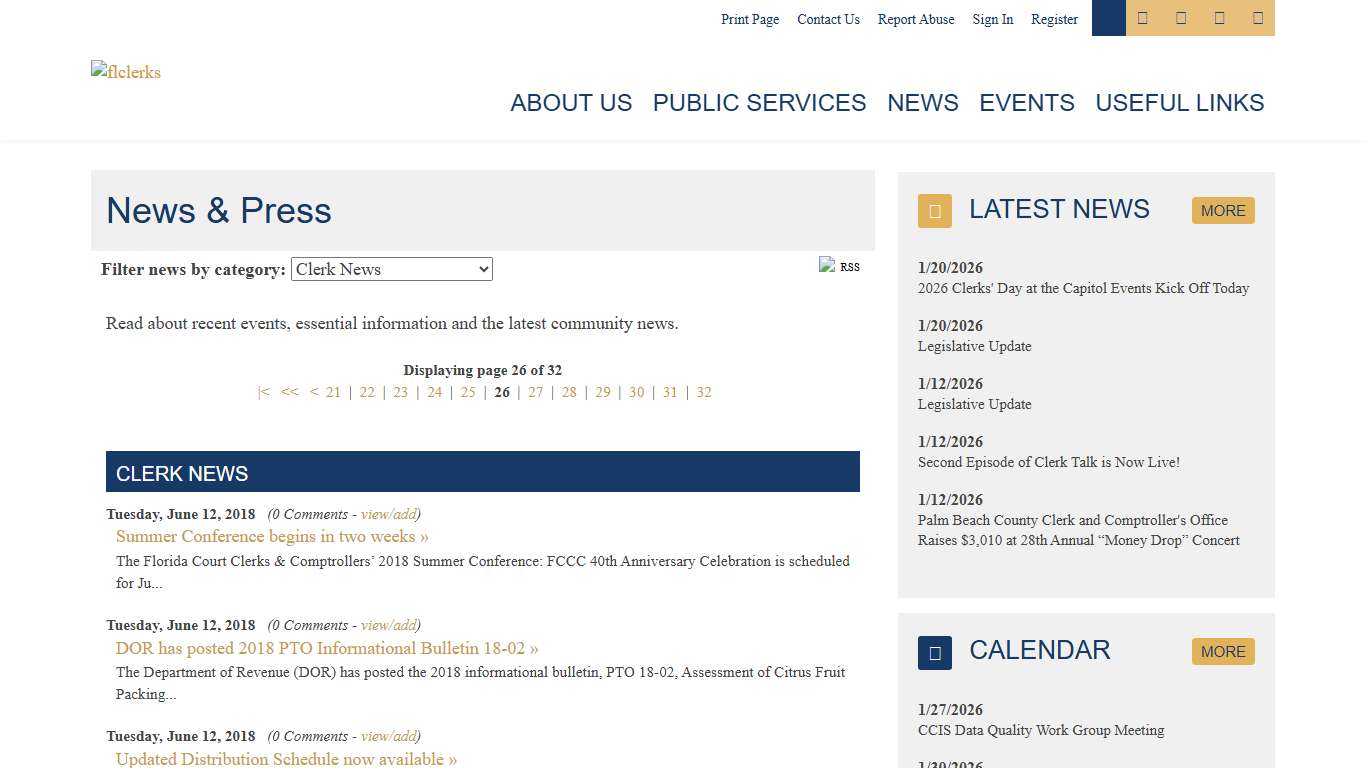Open the EVENTS navigation tab

1026,103
